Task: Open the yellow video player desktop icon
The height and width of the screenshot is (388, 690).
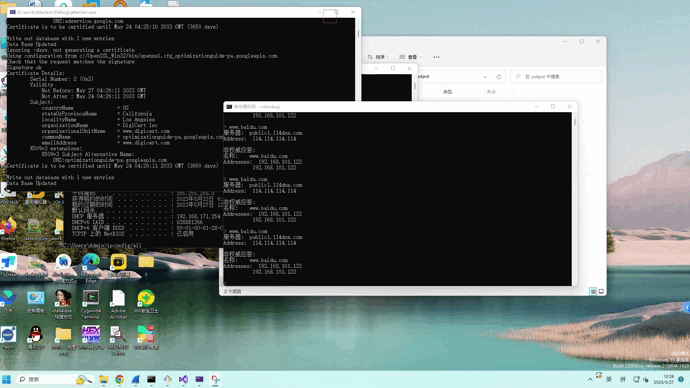Action: (118, 265)
